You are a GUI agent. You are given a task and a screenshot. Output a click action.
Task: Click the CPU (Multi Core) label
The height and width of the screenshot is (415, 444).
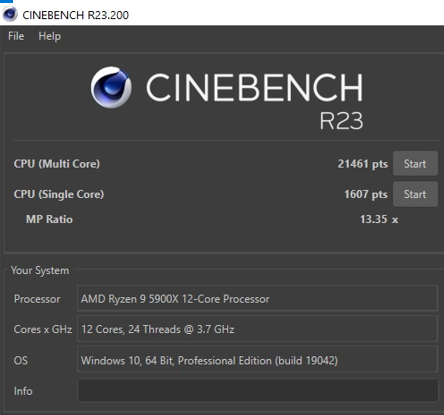coord(57,164)
